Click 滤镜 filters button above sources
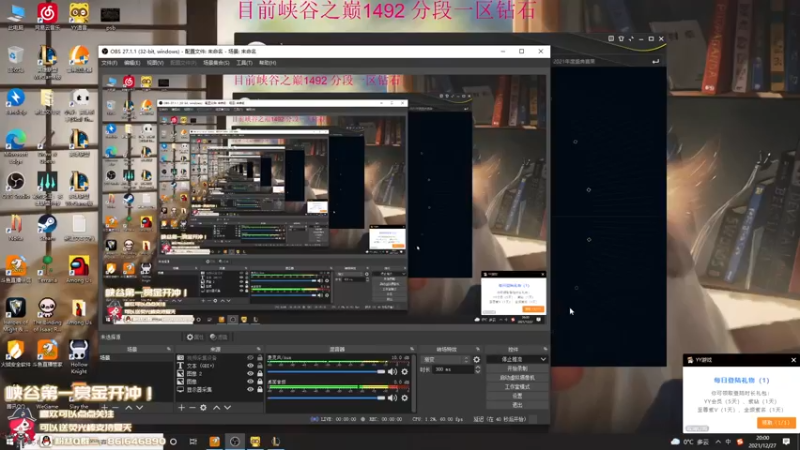The width and height of the screenshot is (800, 450). 219,337
